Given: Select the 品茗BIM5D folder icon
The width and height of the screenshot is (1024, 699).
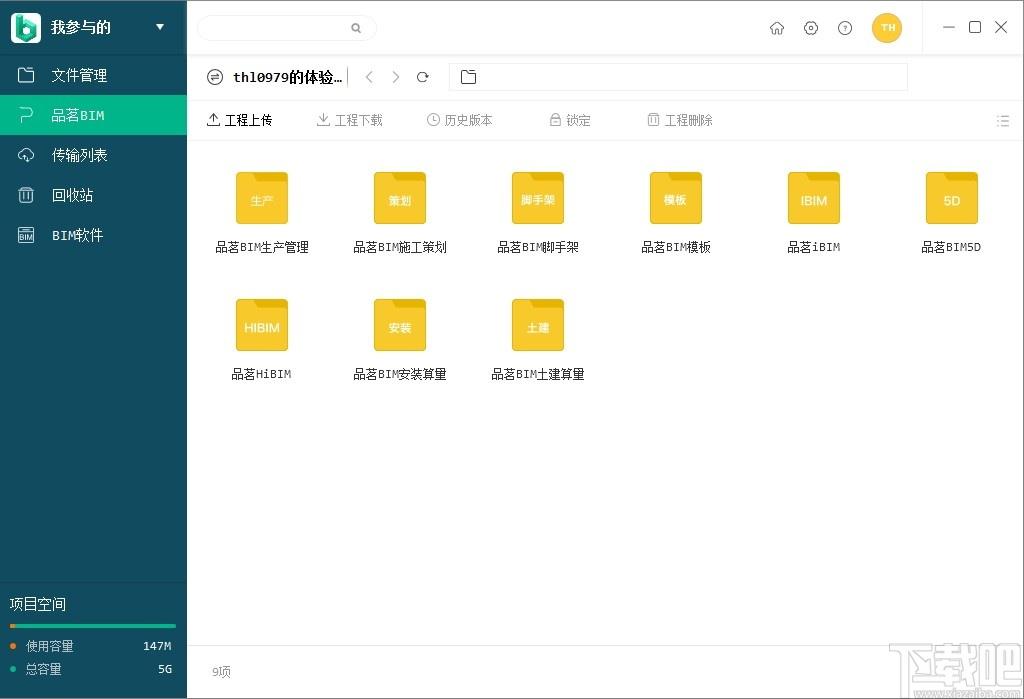Looking at the screenshot, I should pyautogui.click(x=952, y=198).
